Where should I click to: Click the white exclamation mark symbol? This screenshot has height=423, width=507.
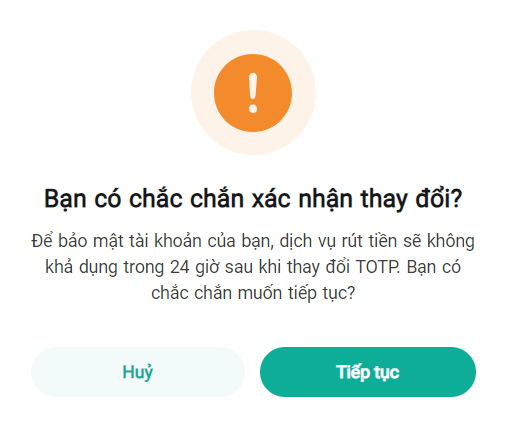click(x=253, y=93)
